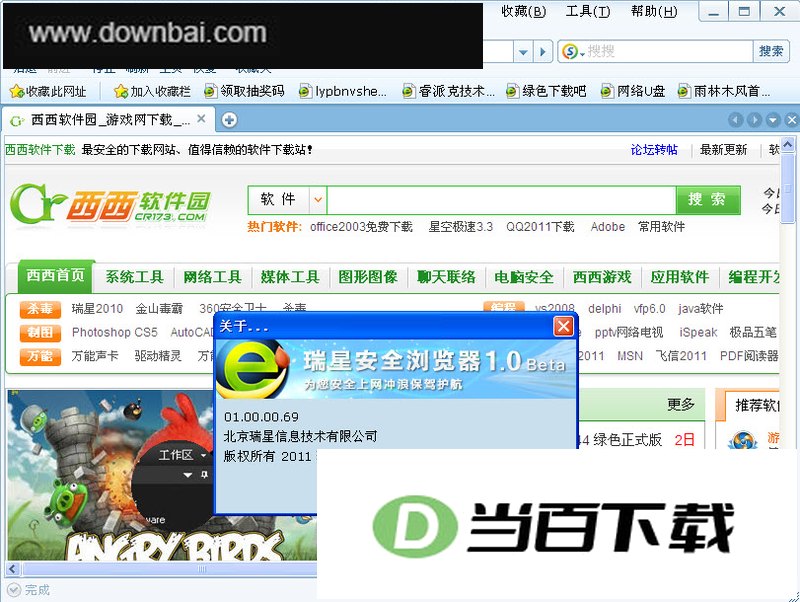The width and height of the screenshot is (800, 602).
Task: Click the horizontal scrollbar left arrow
Action: coord(13,569)
